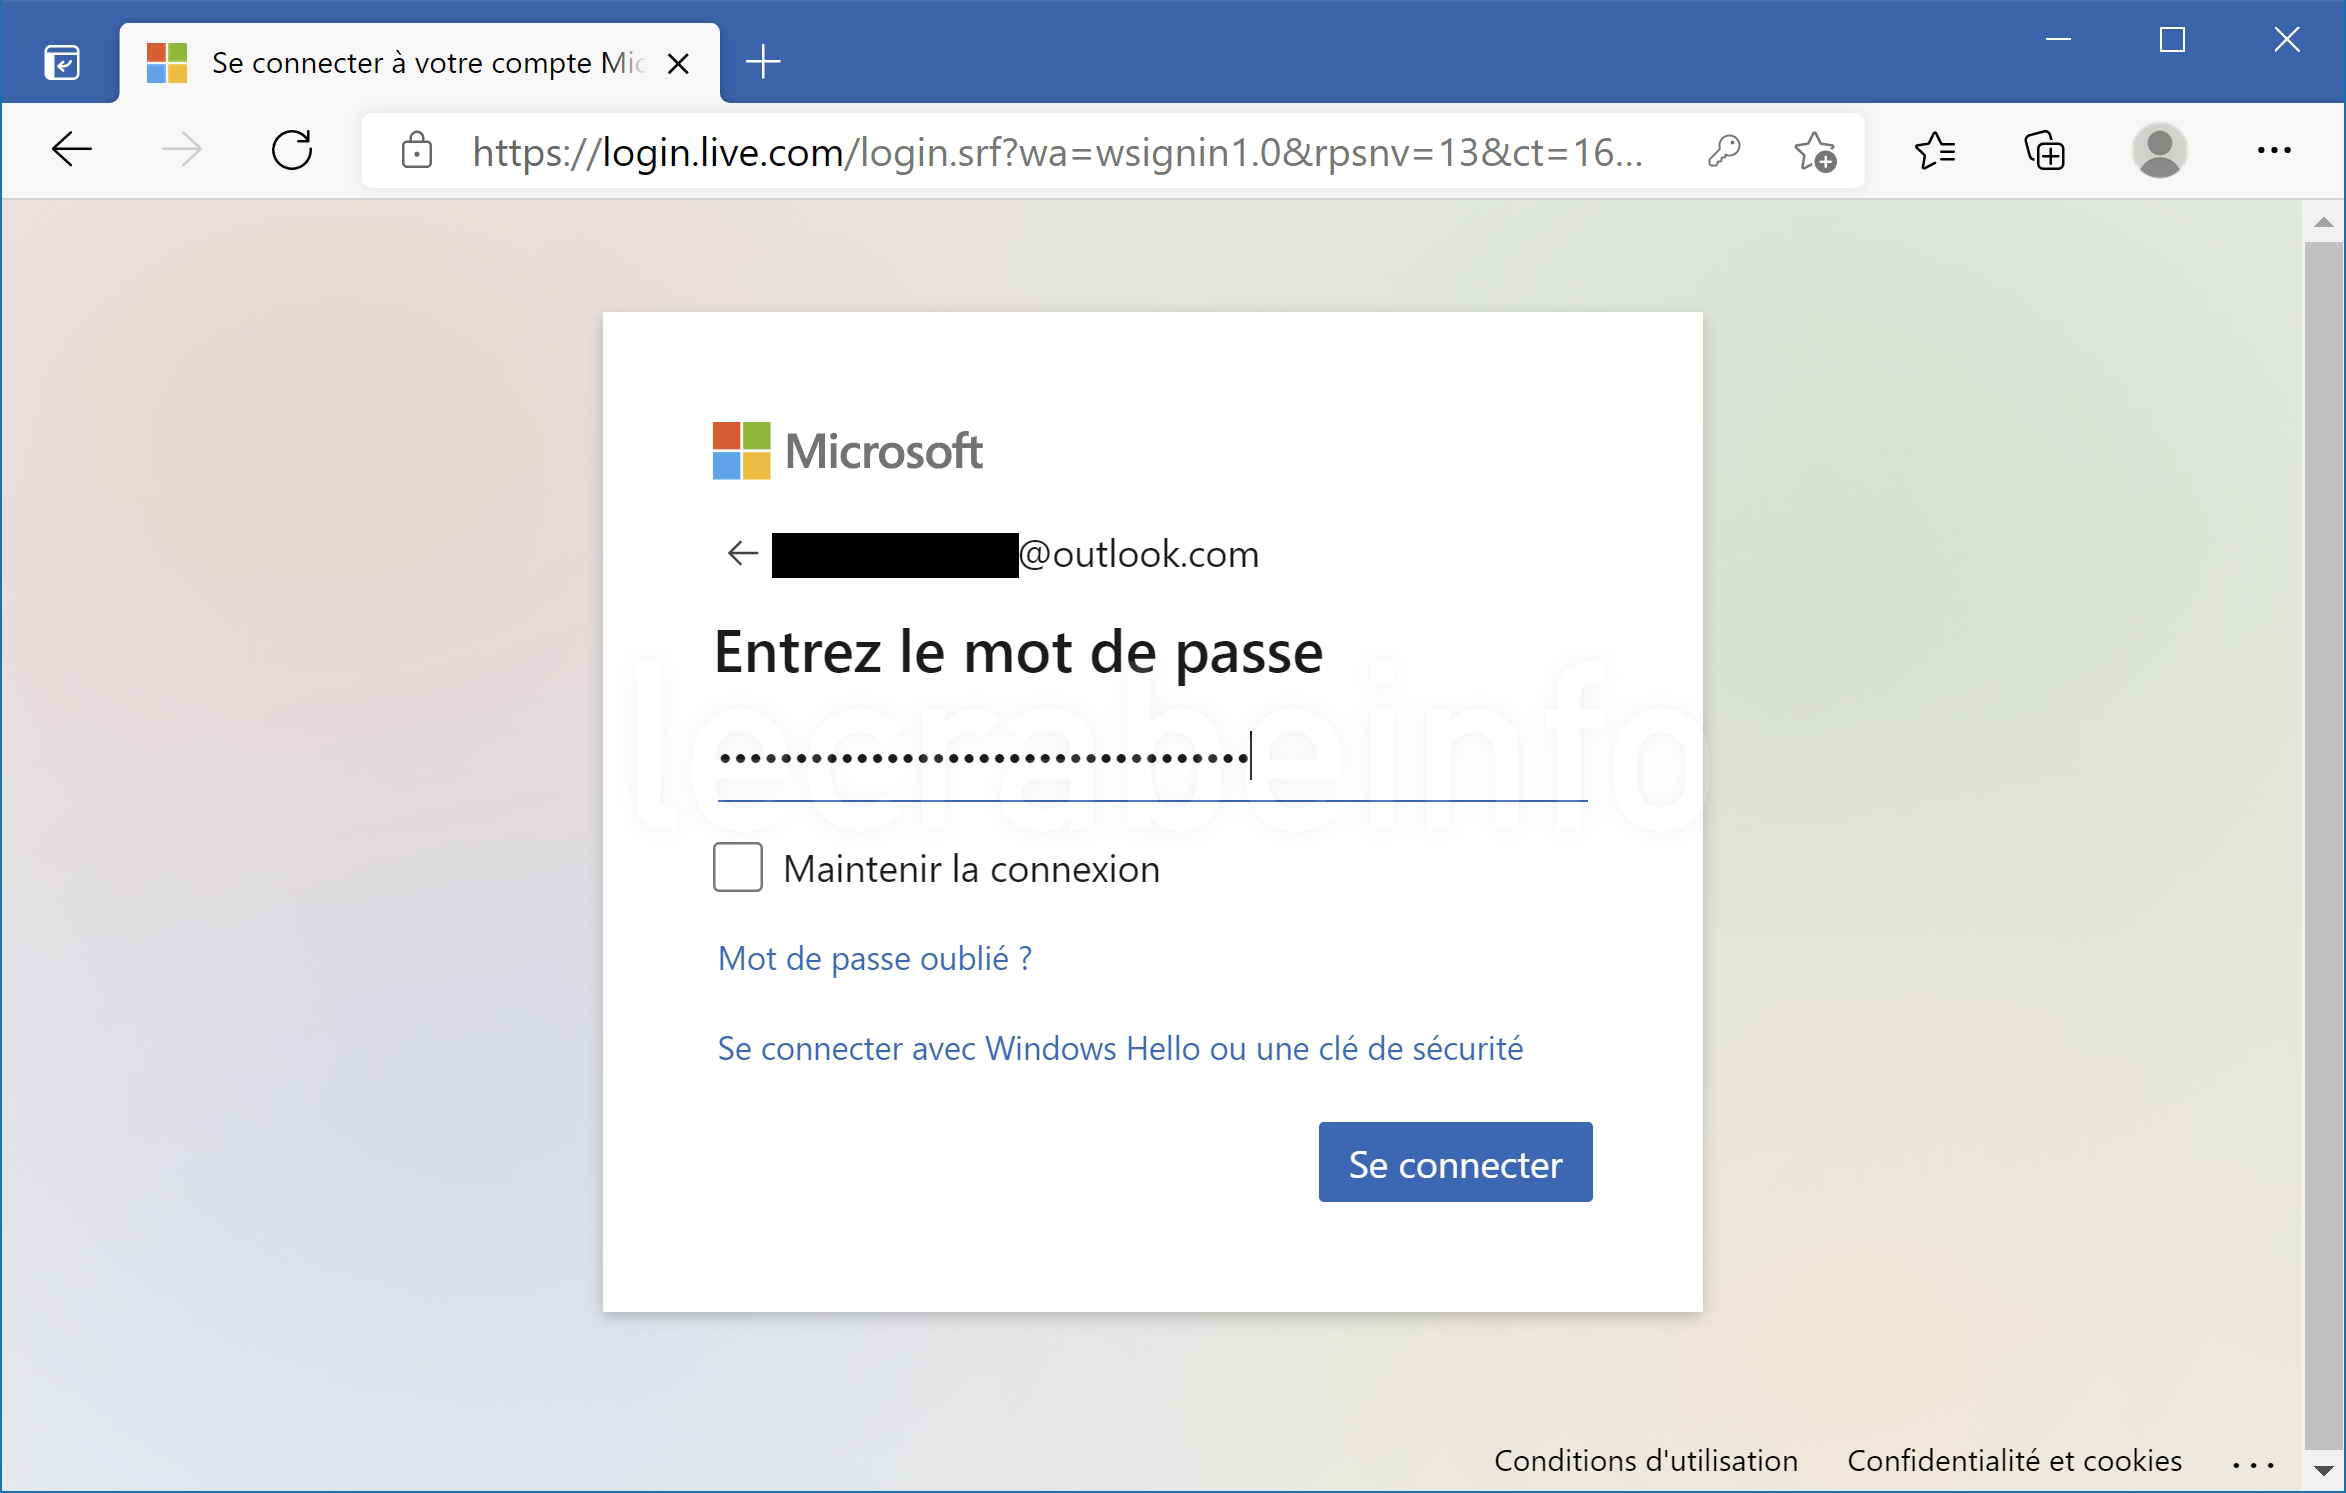Image resolution: width=2346 pixels, height=1493 pixels.
Task: Click the browser Forward arrow
Action: pos(182,151)
